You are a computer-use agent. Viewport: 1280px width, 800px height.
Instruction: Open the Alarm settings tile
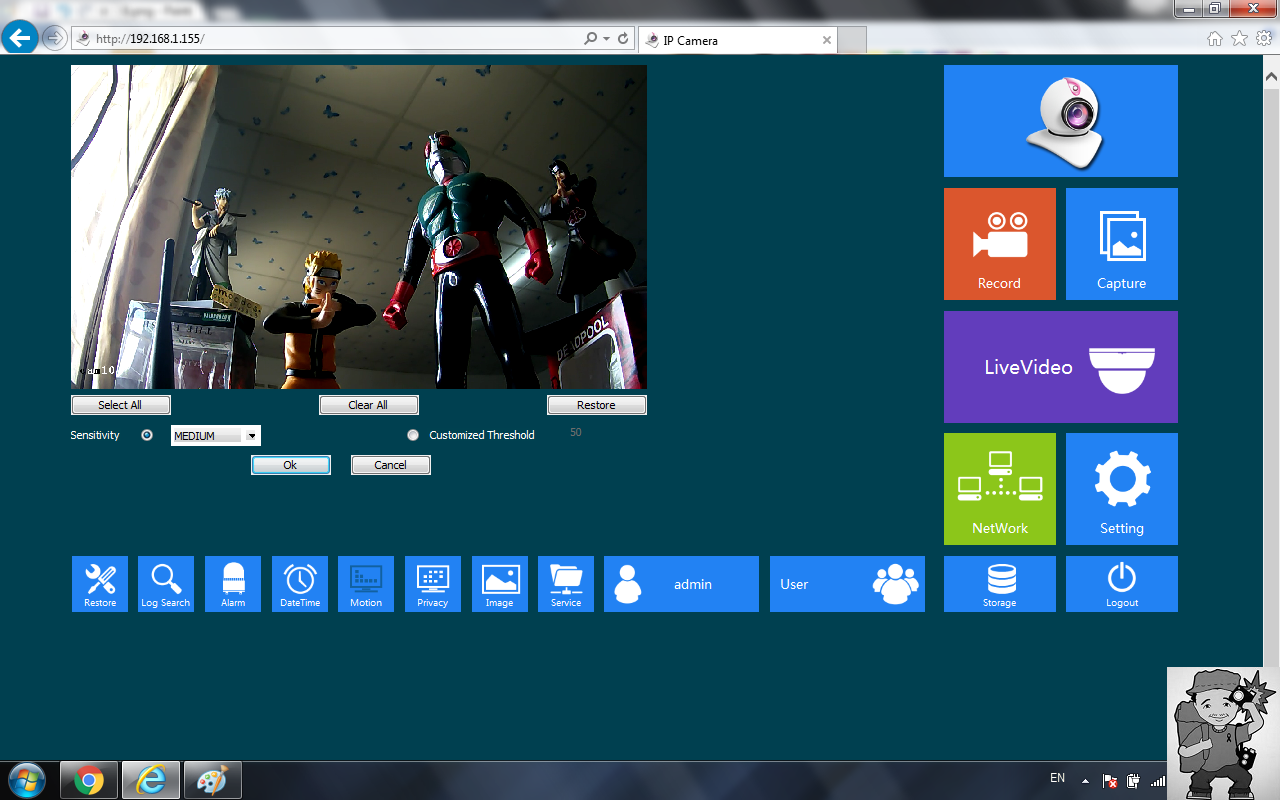pos(233,584)
